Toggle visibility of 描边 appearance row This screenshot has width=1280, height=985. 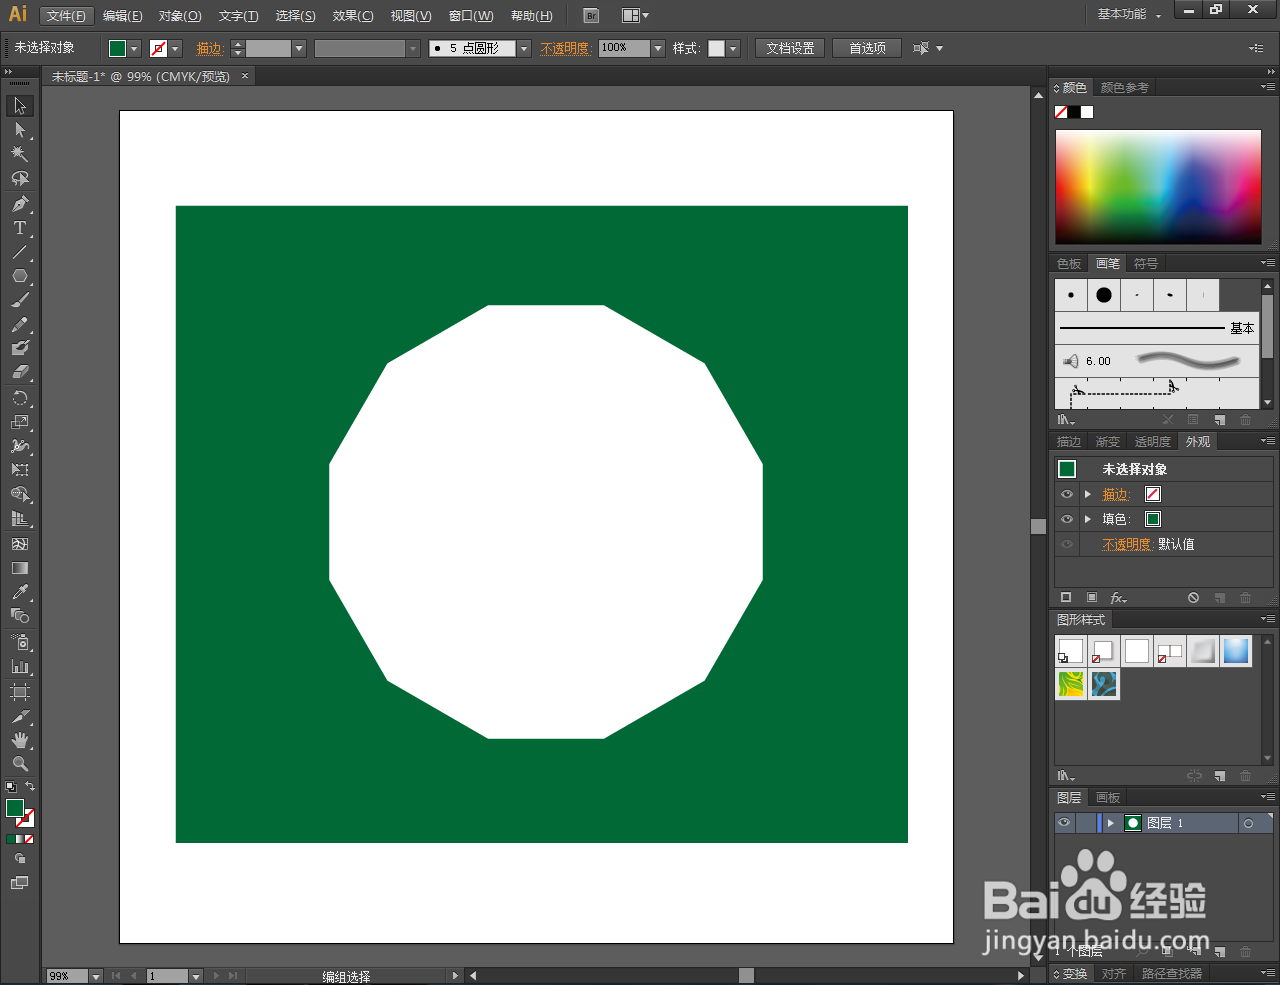coord(1067,494)
